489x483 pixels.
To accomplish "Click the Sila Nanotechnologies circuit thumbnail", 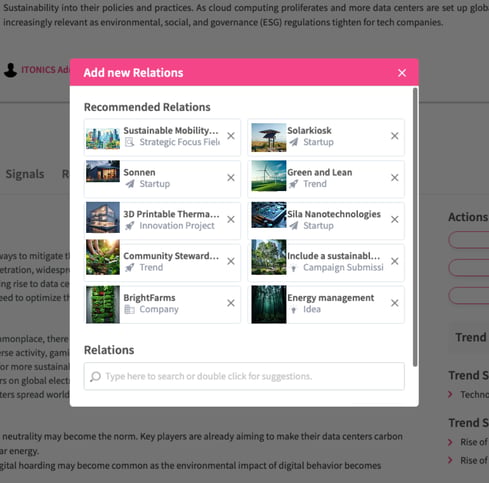I will coord(268,215).
